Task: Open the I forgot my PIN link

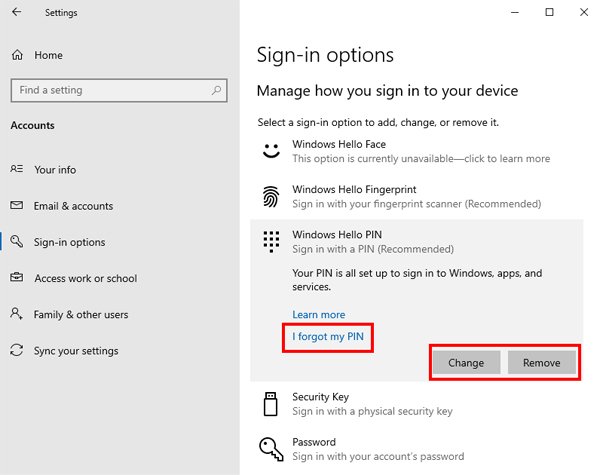Action: (328, 338)
